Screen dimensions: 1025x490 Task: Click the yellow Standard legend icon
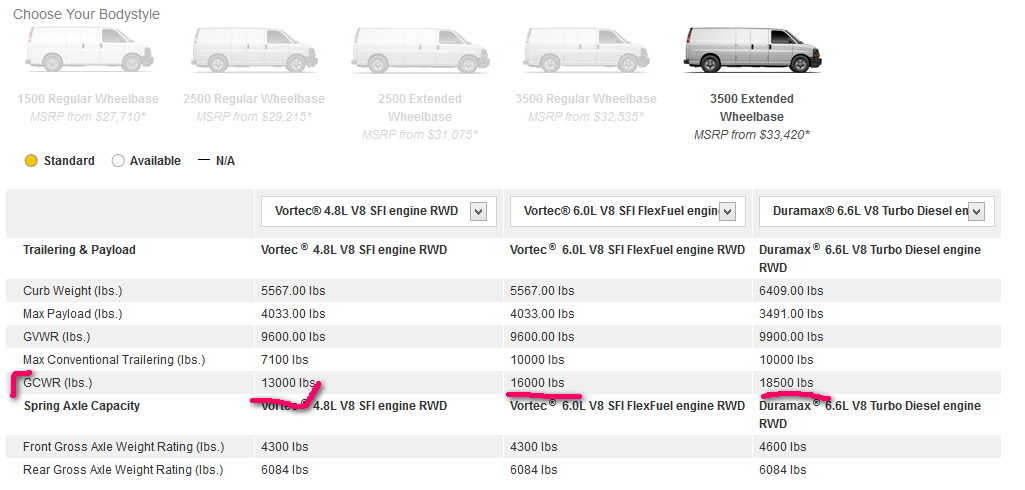click(x=31, y=161)
